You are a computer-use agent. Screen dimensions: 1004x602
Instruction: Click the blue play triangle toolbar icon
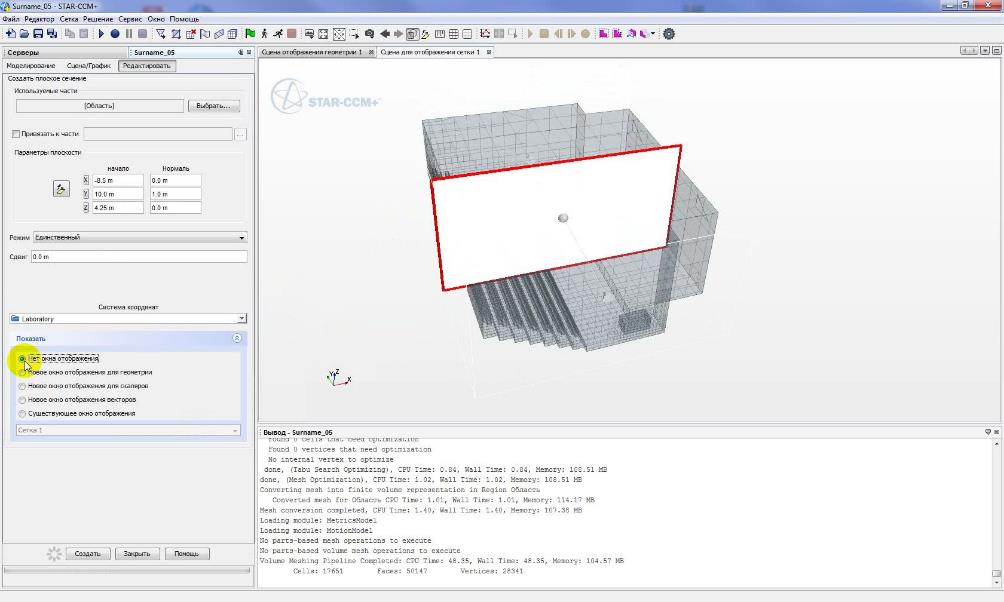(x=101, y=33)
